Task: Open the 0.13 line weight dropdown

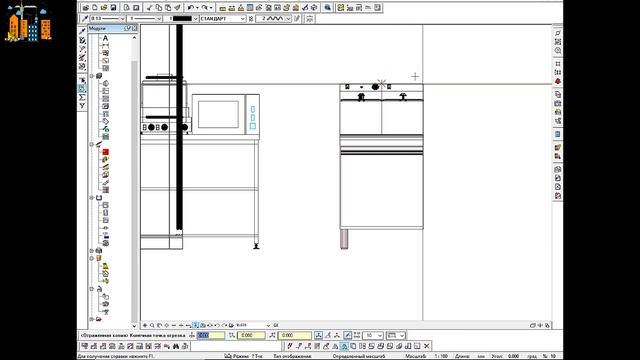Action: (x=122, y=19)
